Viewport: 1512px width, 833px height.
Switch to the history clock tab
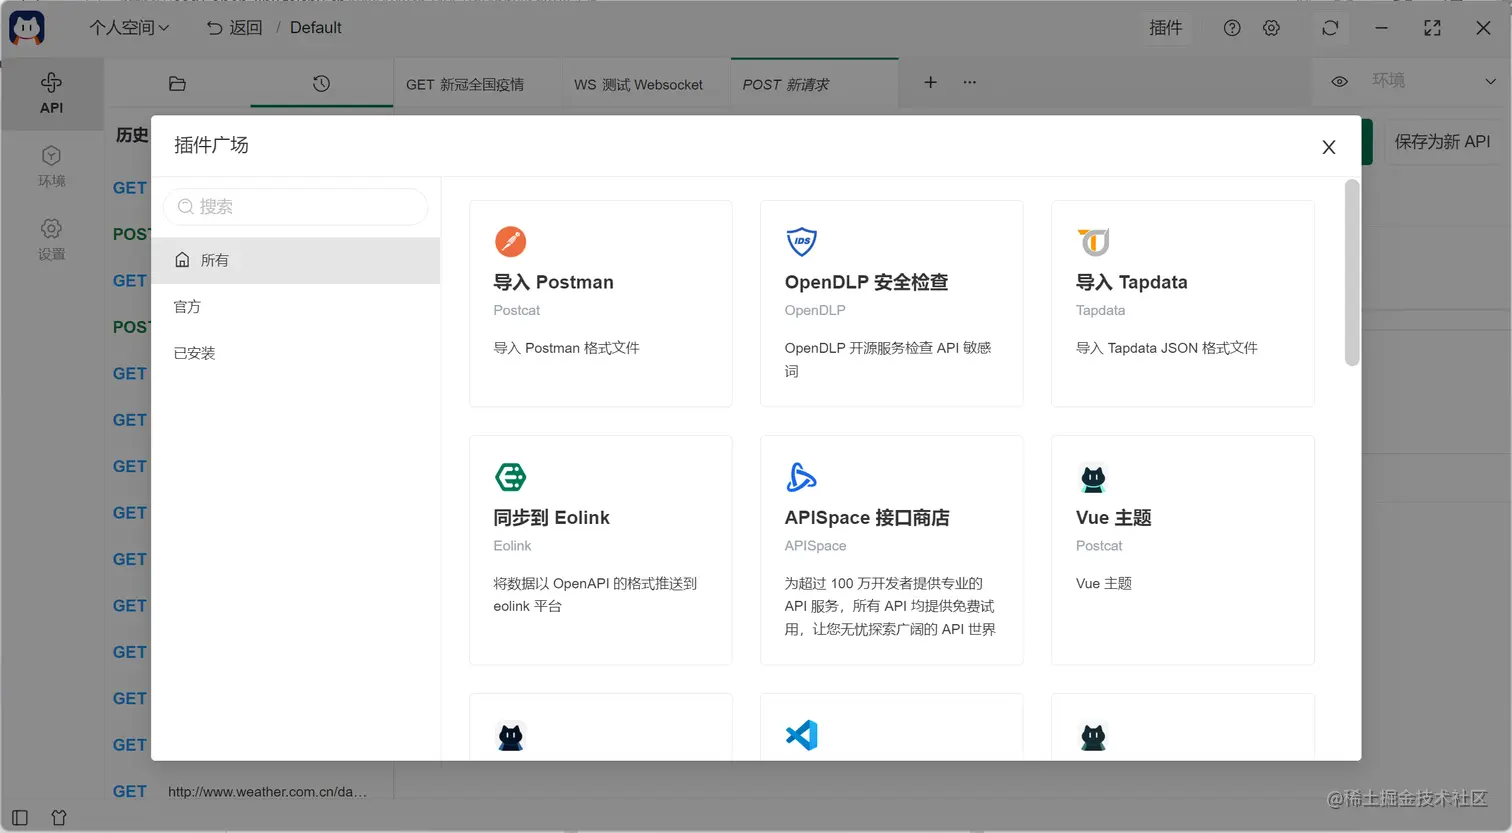point(321,84)
